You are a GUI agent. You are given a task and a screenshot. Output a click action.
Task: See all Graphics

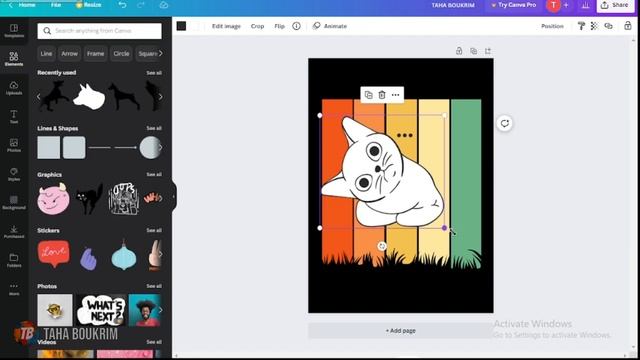(x=154, y=174)
